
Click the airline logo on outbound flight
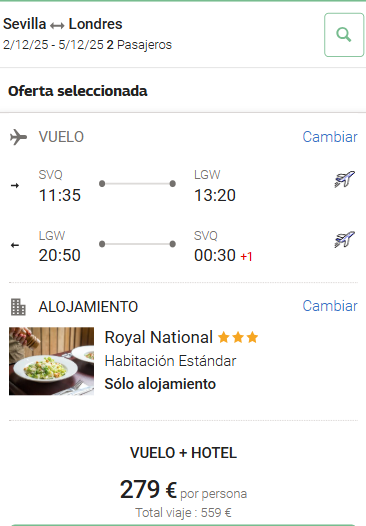[345, 179]
